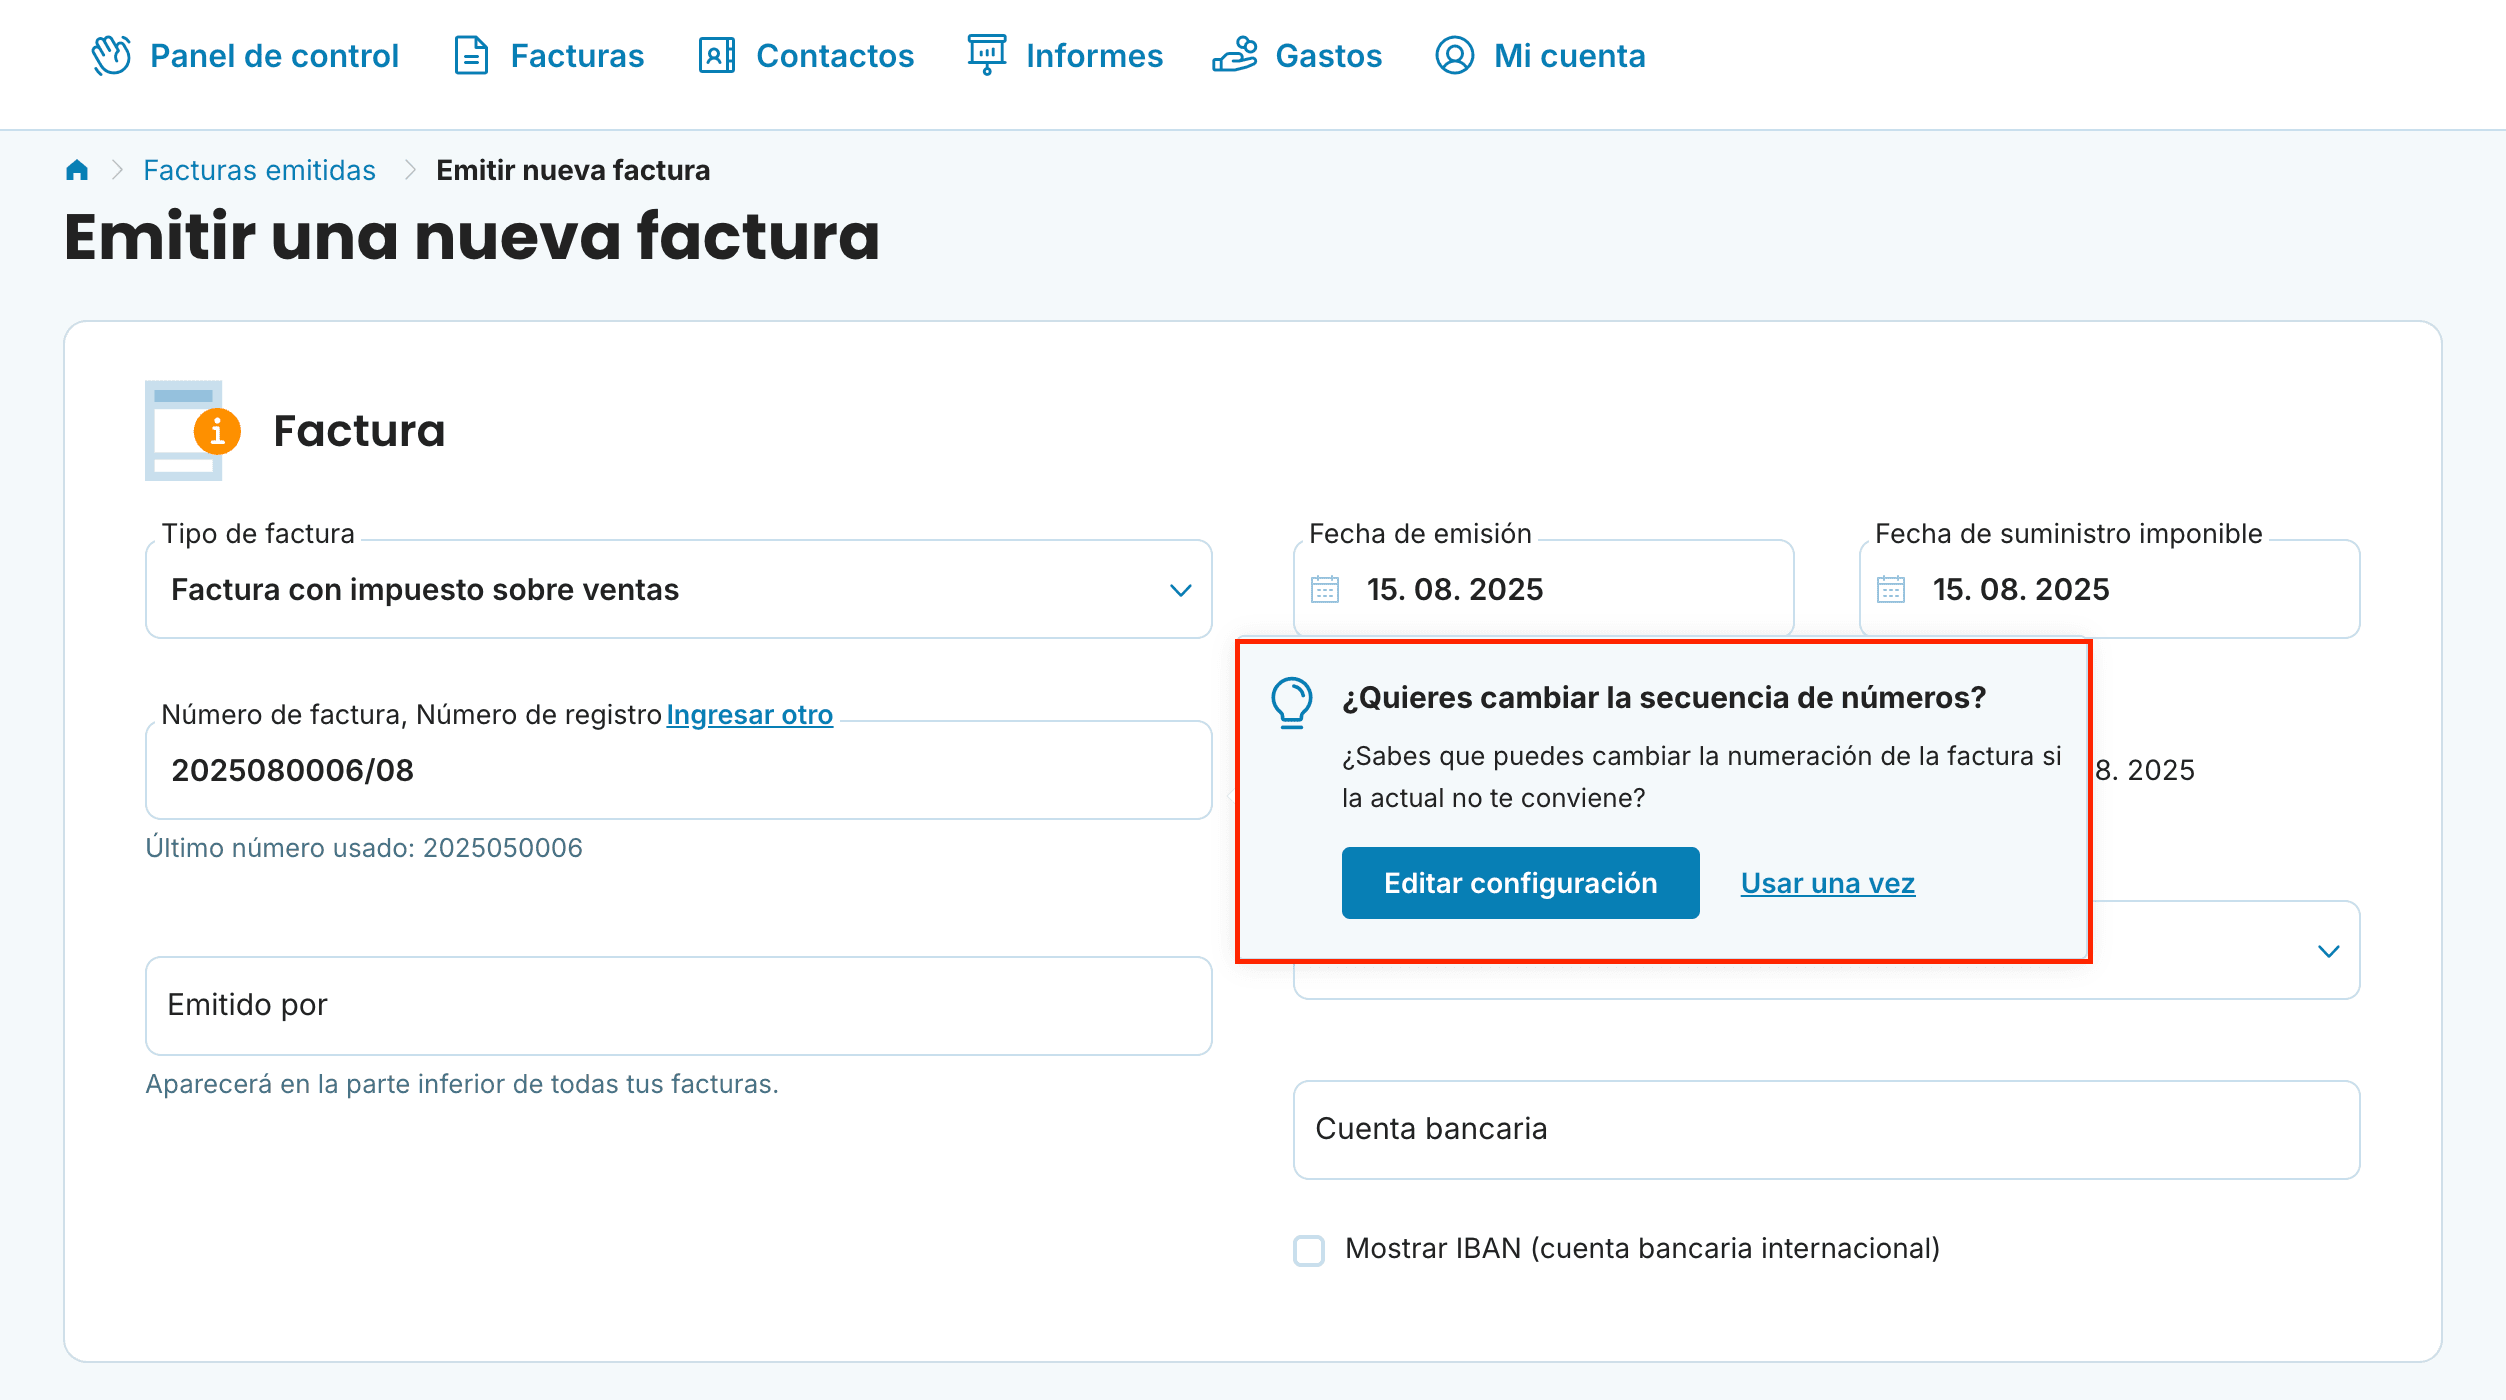Click the Aparecerá en la parte inferior helper text

point(462,1084)
